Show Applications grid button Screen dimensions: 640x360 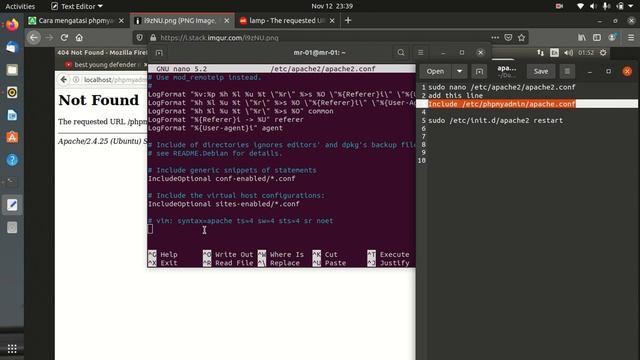click(x=12, y=349)
